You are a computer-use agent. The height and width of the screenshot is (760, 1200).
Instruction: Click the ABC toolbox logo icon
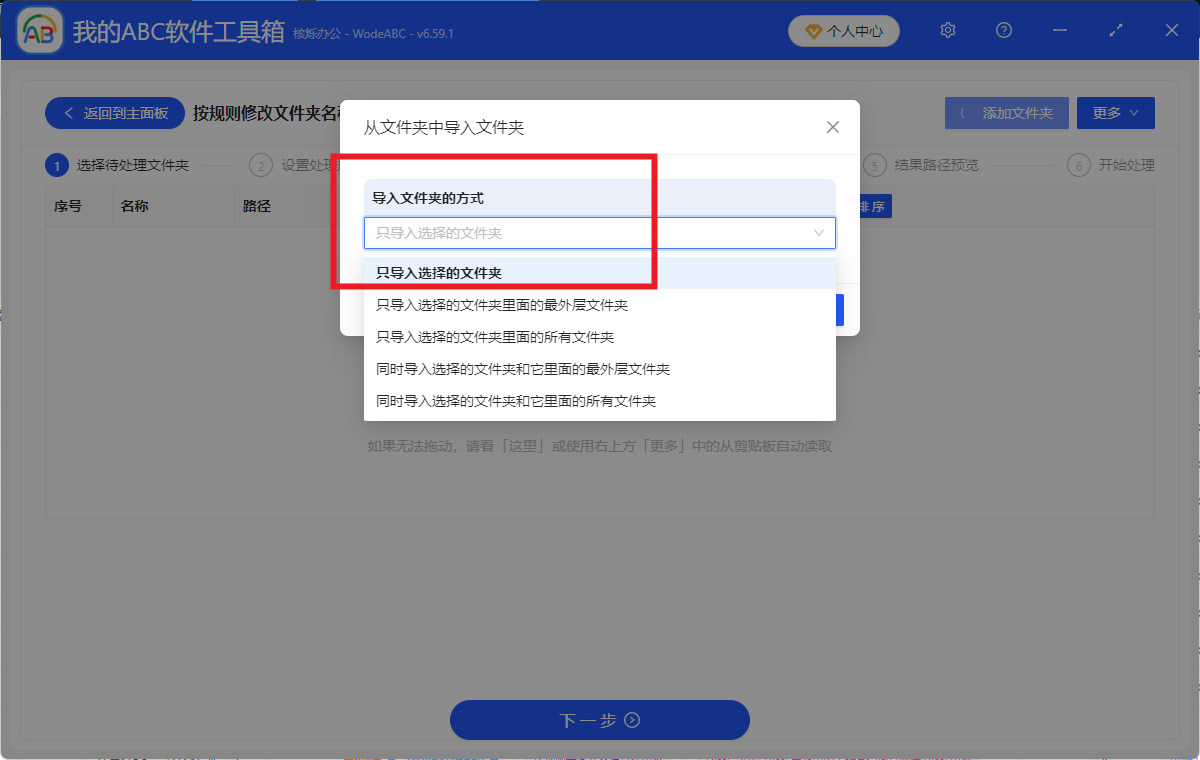[x=38, y=30]
